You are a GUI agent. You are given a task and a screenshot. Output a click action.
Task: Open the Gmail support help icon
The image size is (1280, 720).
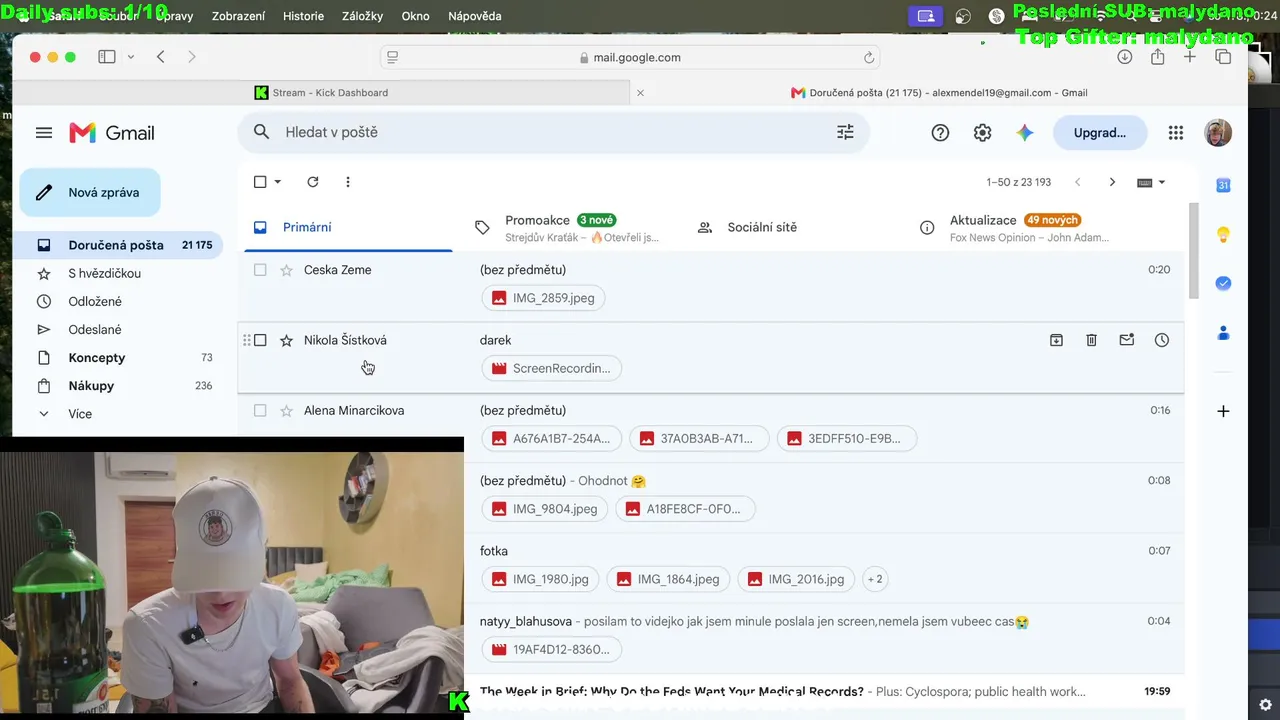[x=940, y=133]
